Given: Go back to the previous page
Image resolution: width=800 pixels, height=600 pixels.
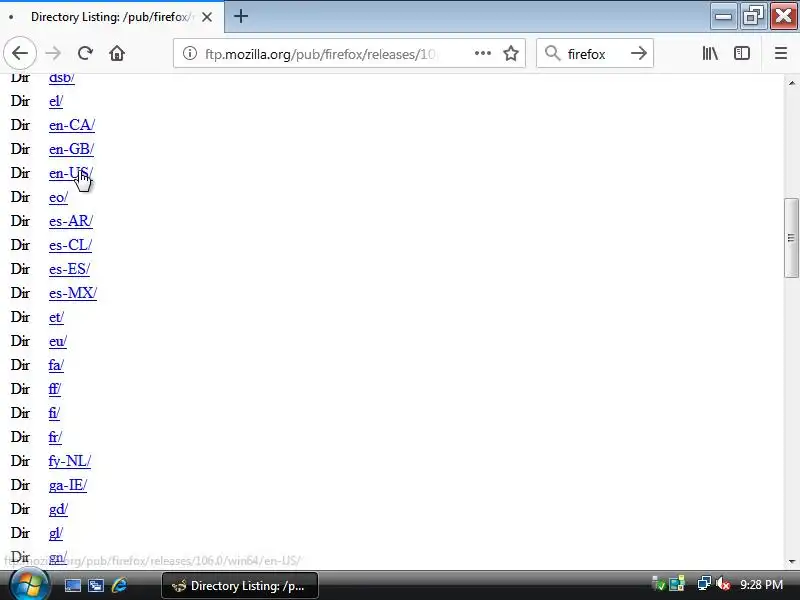Looking at the screenshot, I should point(20,53).
